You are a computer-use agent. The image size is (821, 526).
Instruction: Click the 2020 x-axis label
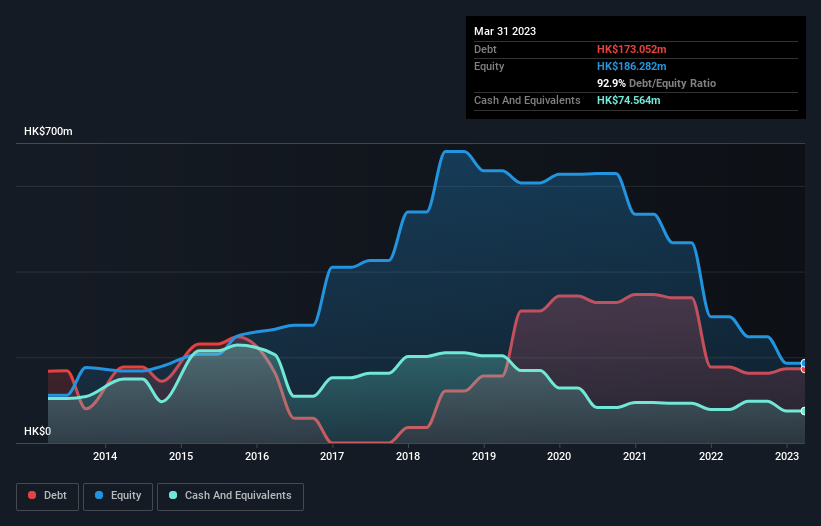click(x=559, y=456)
